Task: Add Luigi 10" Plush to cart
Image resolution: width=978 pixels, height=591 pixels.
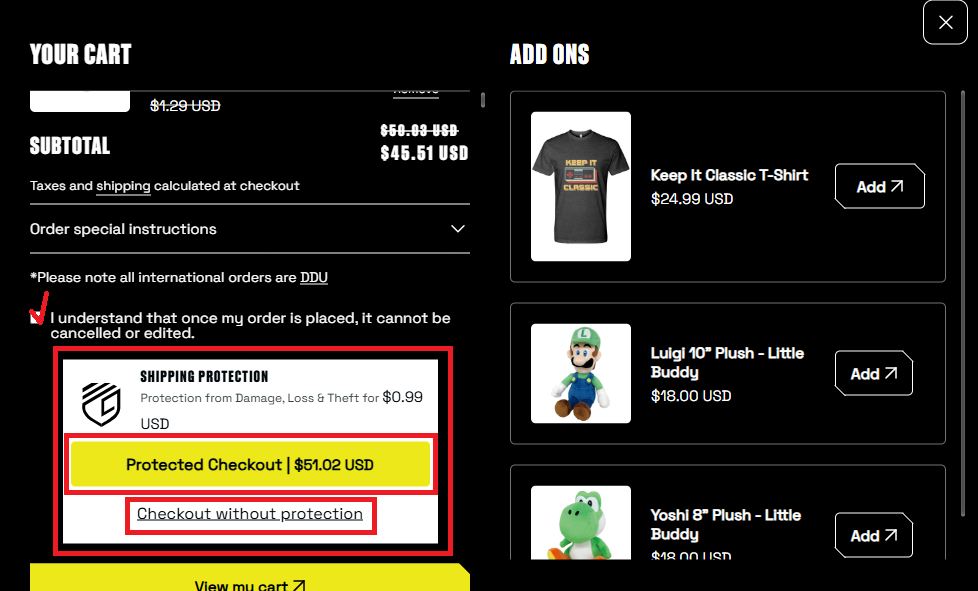Action: [873, 373]
